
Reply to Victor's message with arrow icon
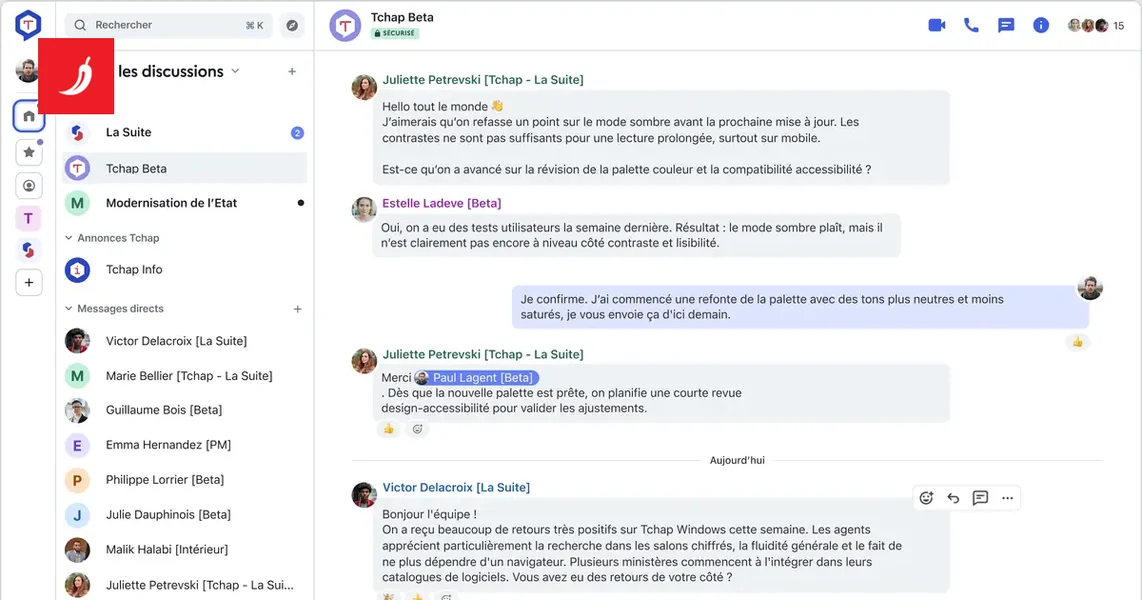(x=953, y=498)
